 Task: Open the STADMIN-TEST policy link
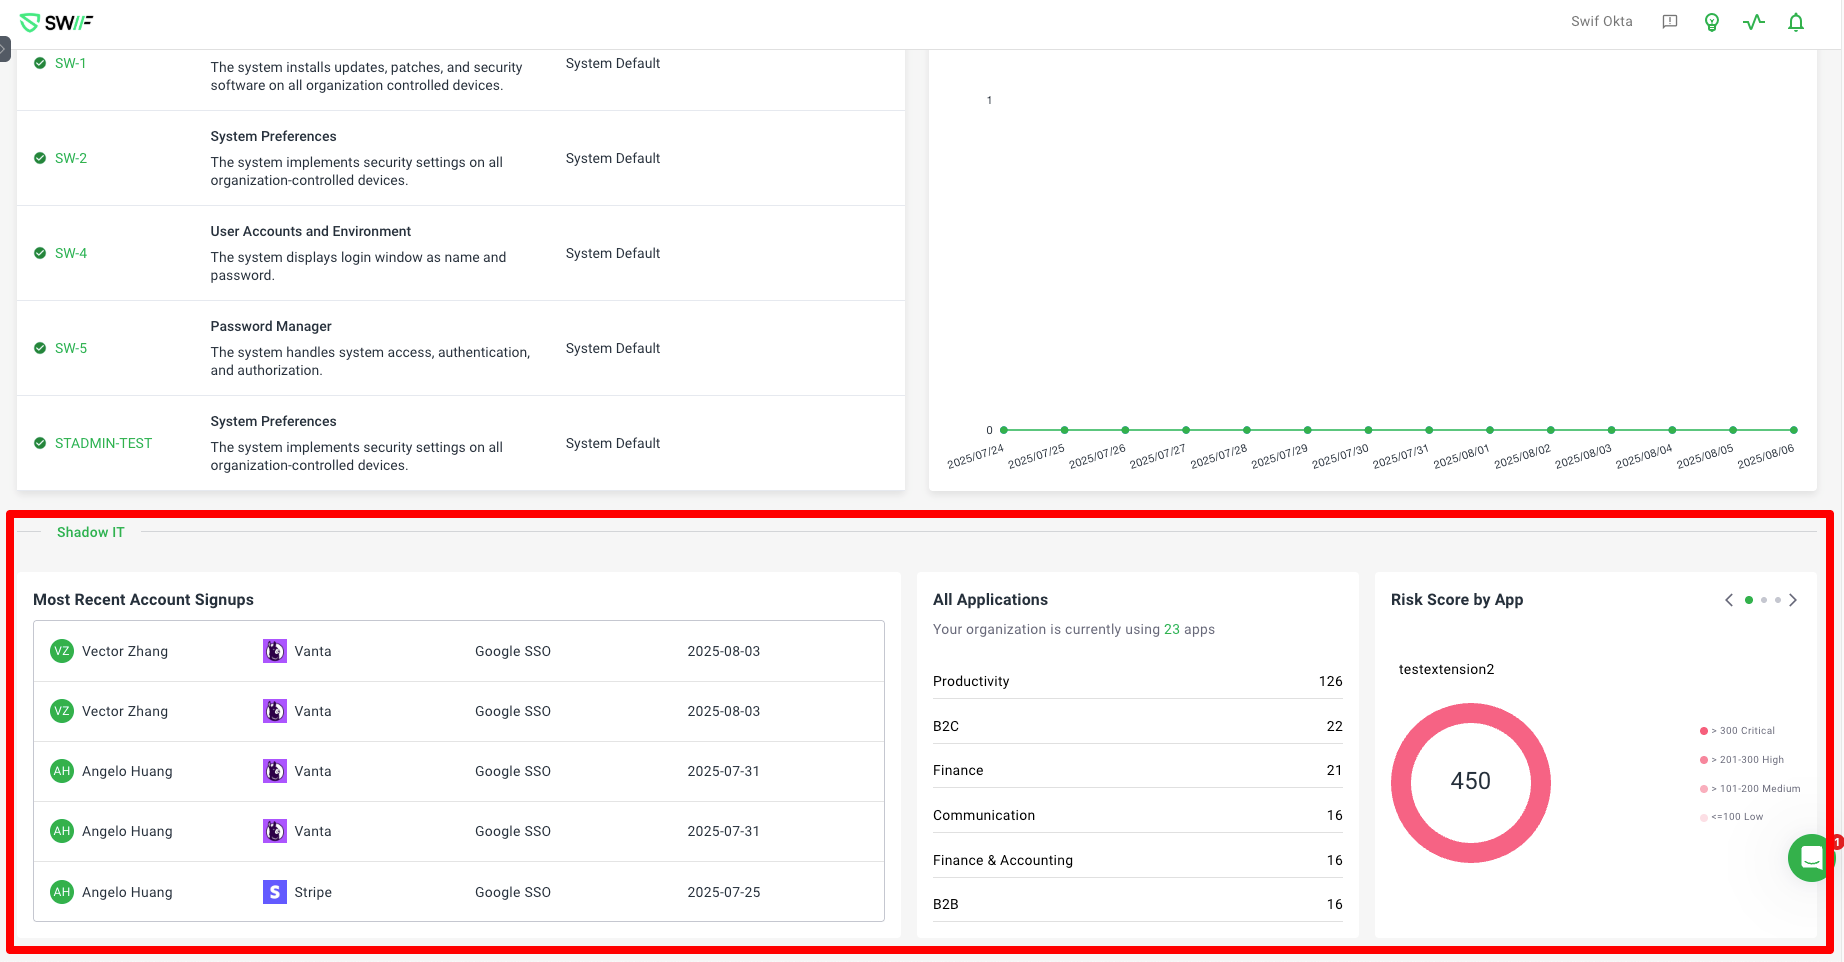[x=103, y=443]
